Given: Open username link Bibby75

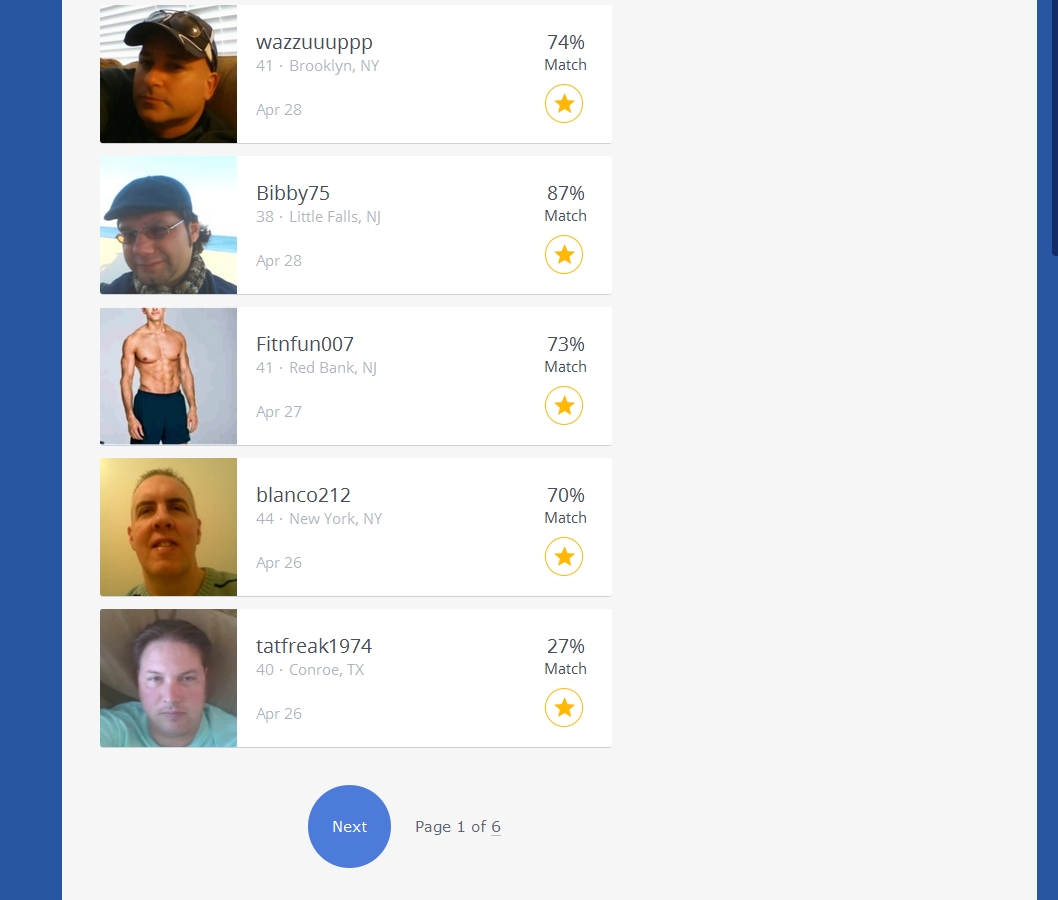Looking at the screenshot, I should point(293,193).
